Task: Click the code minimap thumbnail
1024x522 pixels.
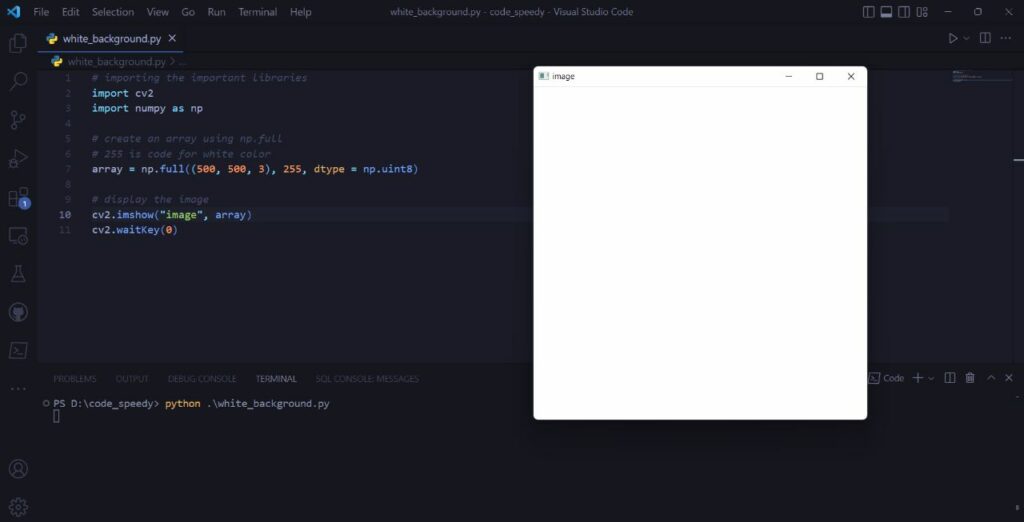Action: (980, 76)
